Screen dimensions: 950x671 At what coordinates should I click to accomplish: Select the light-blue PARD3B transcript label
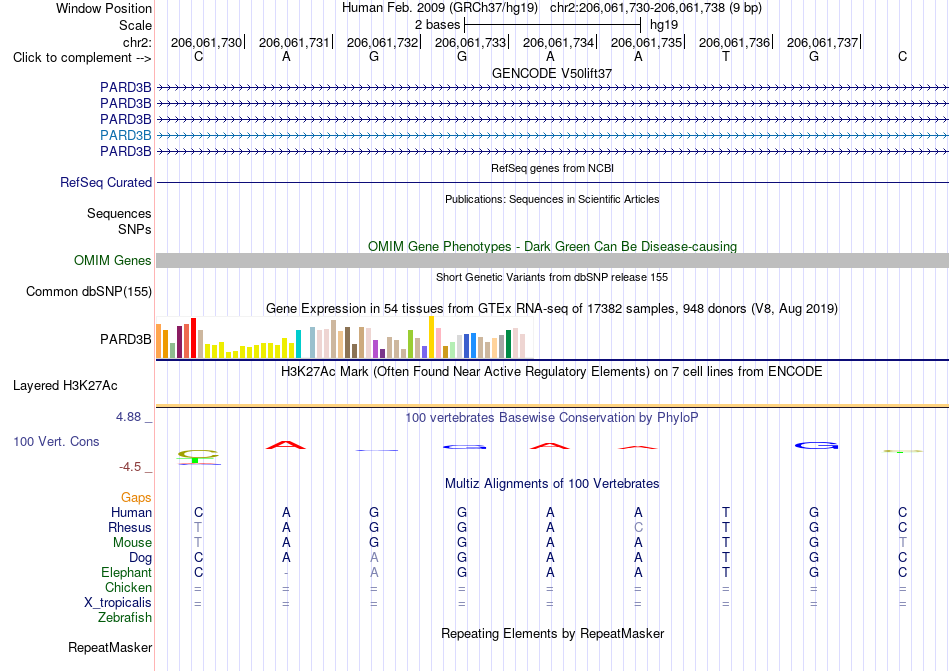click(x=125, y=135)
